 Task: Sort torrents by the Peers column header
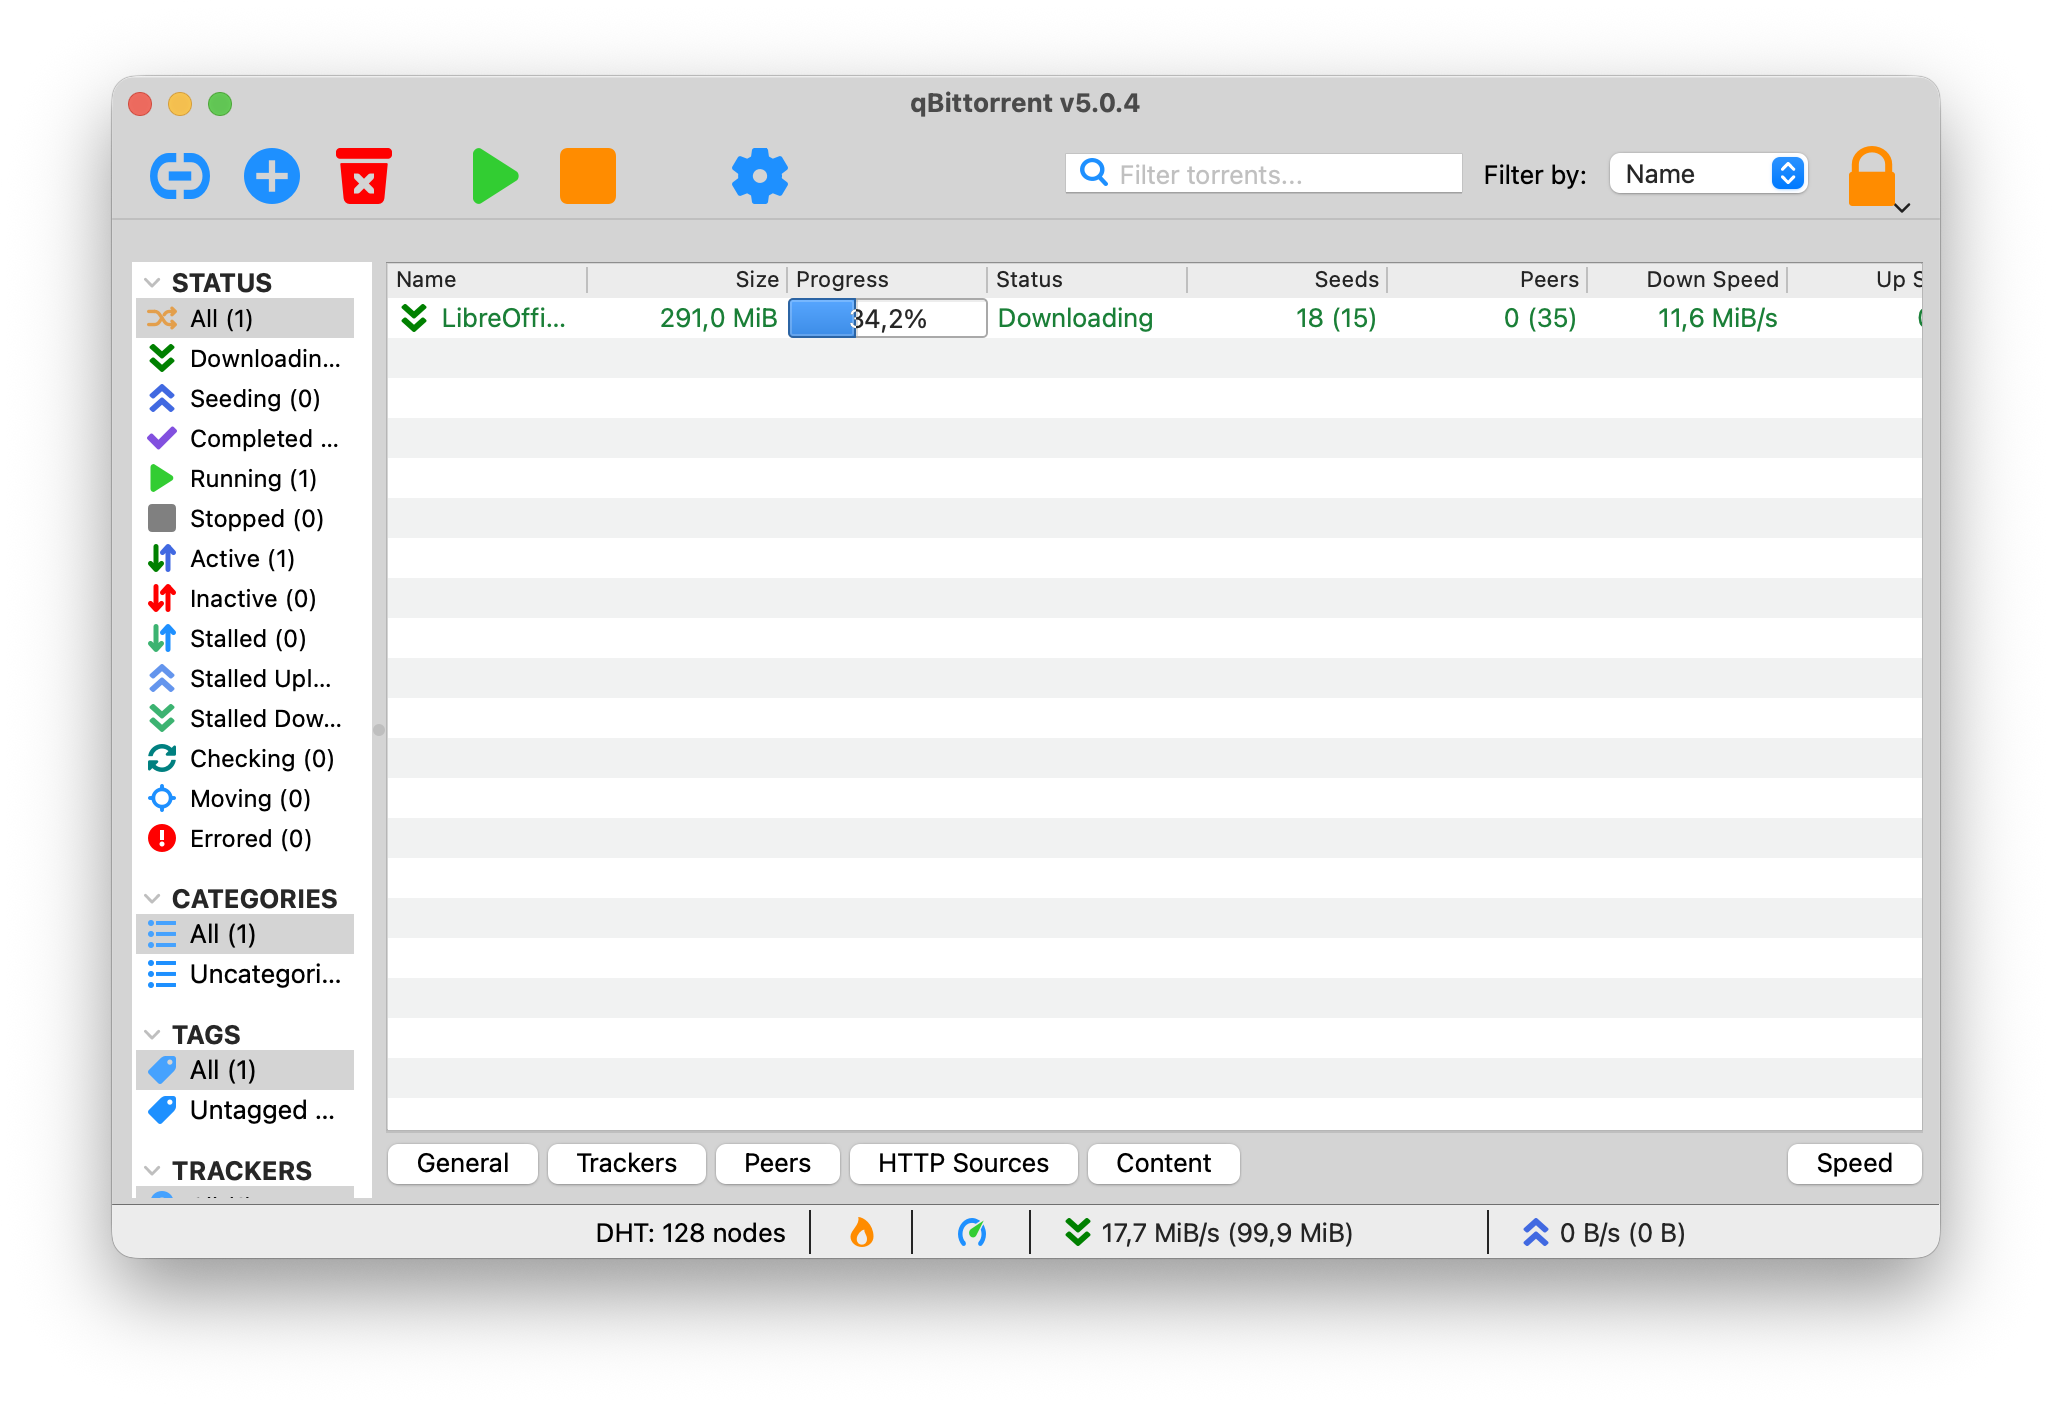pyautogui.click(x=1487, y=280)
